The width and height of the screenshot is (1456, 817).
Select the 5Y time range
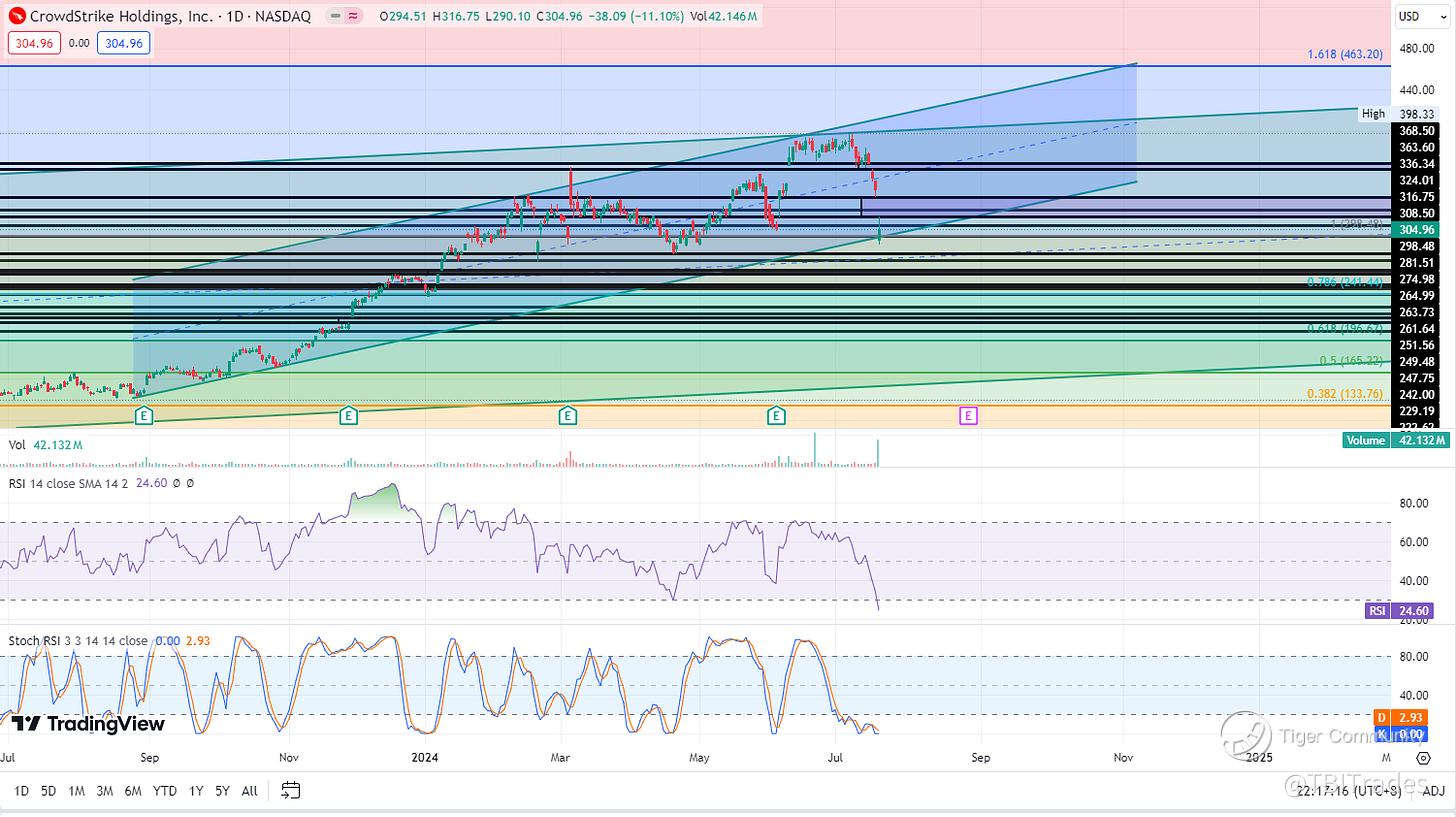[222, 791]
